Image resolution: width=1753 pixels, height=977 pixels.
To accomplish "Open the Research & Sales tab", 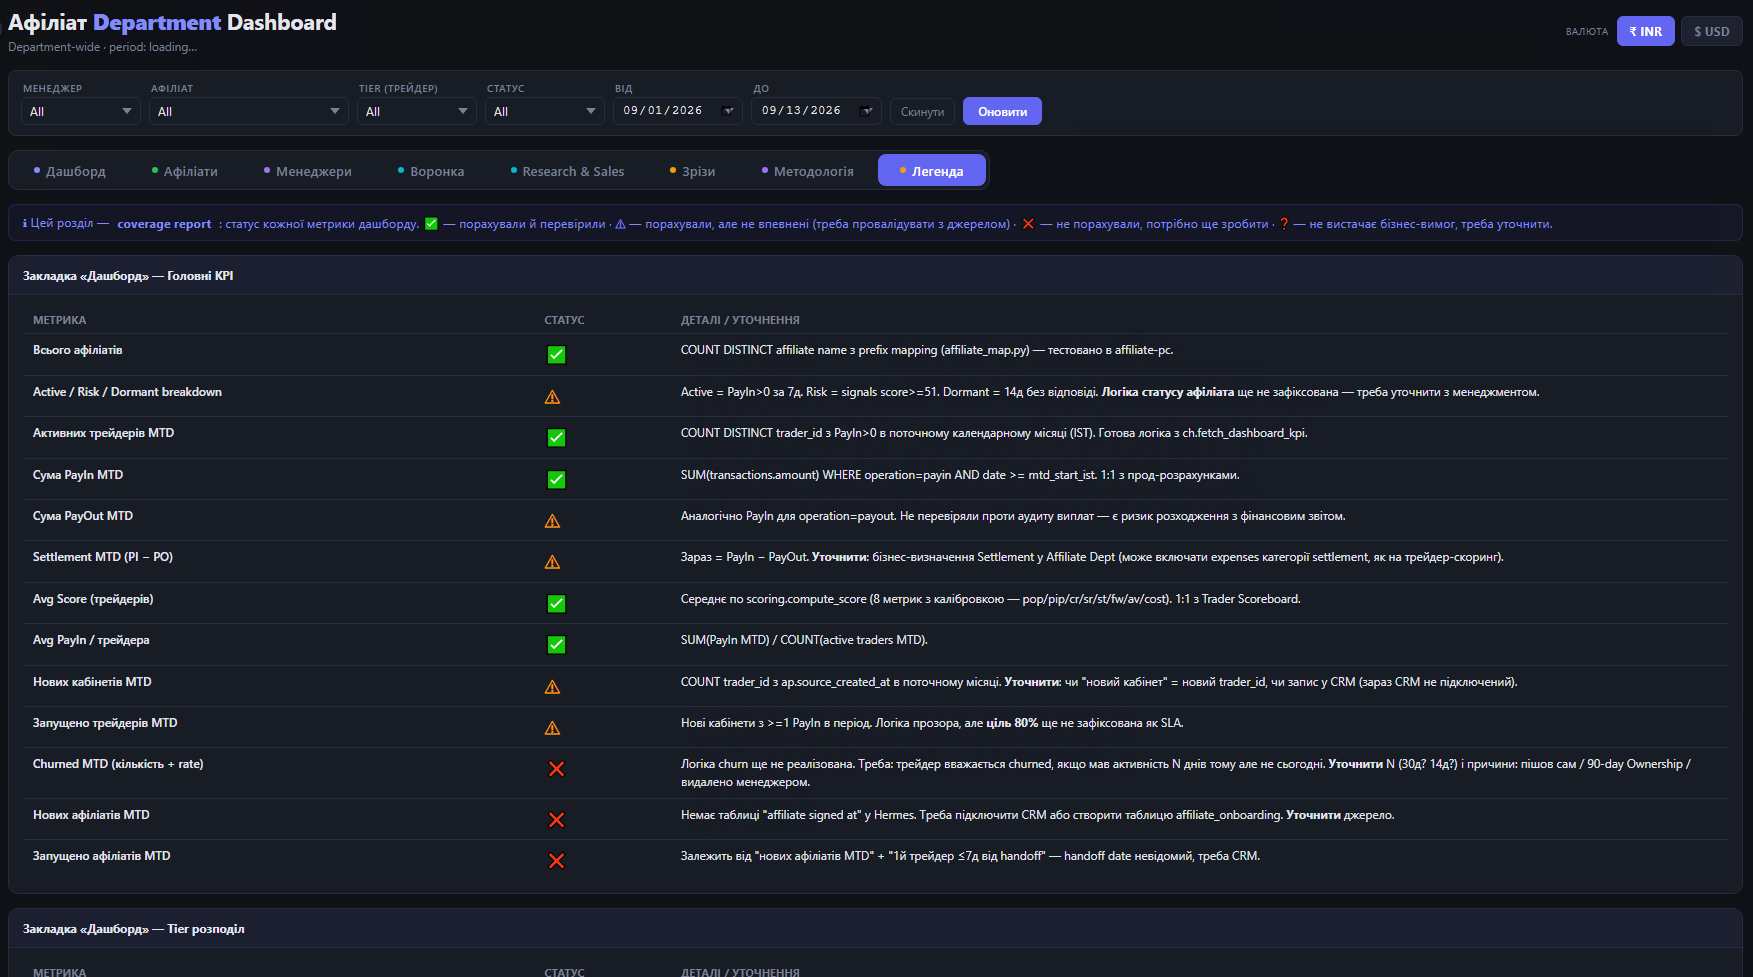I will click(x=567, y=171).
